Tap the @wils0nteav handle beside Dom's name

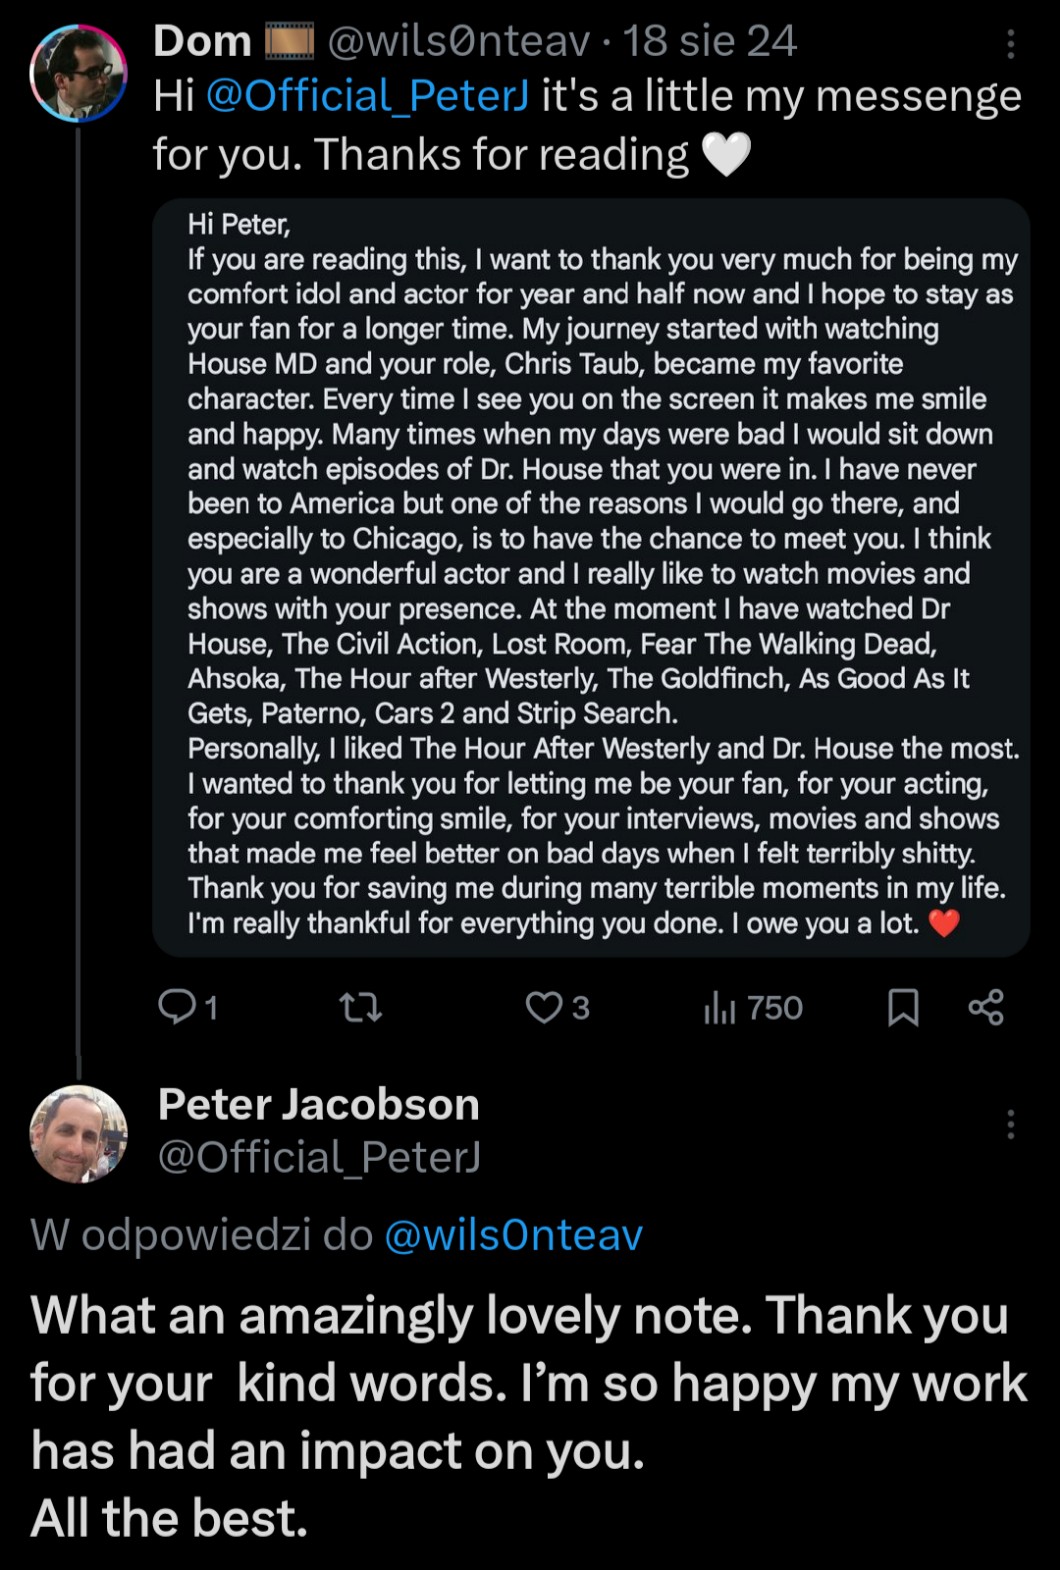[459, 42]
